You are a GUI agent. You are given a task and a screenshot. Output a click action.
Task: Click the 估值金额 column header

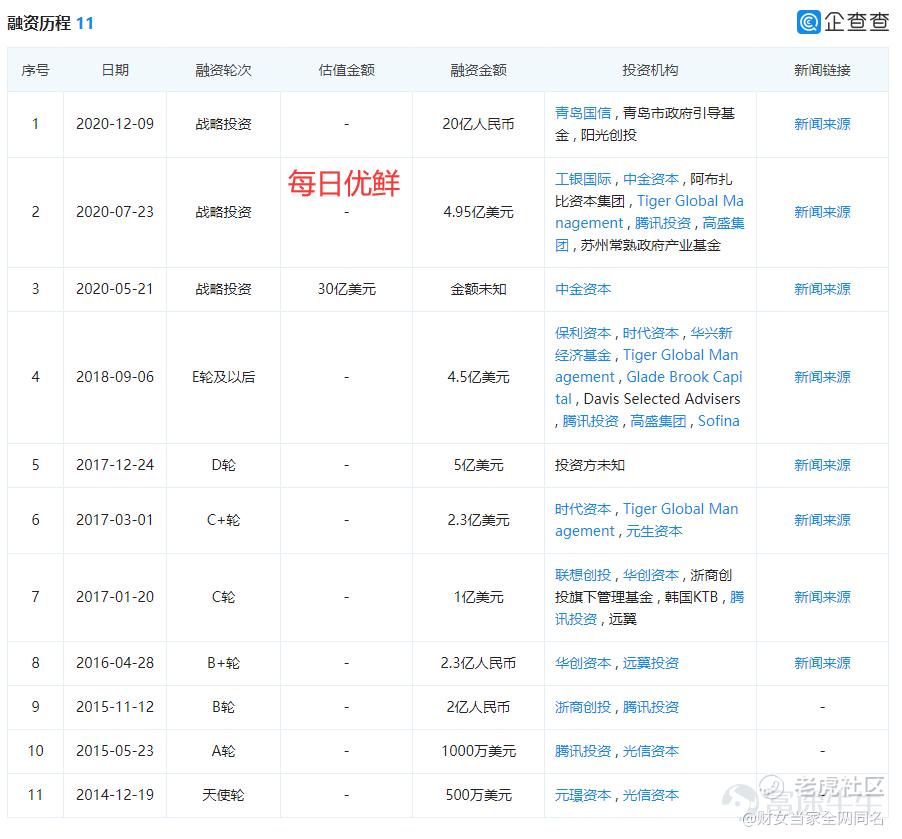pyautogui.click(x=346, y=71)
